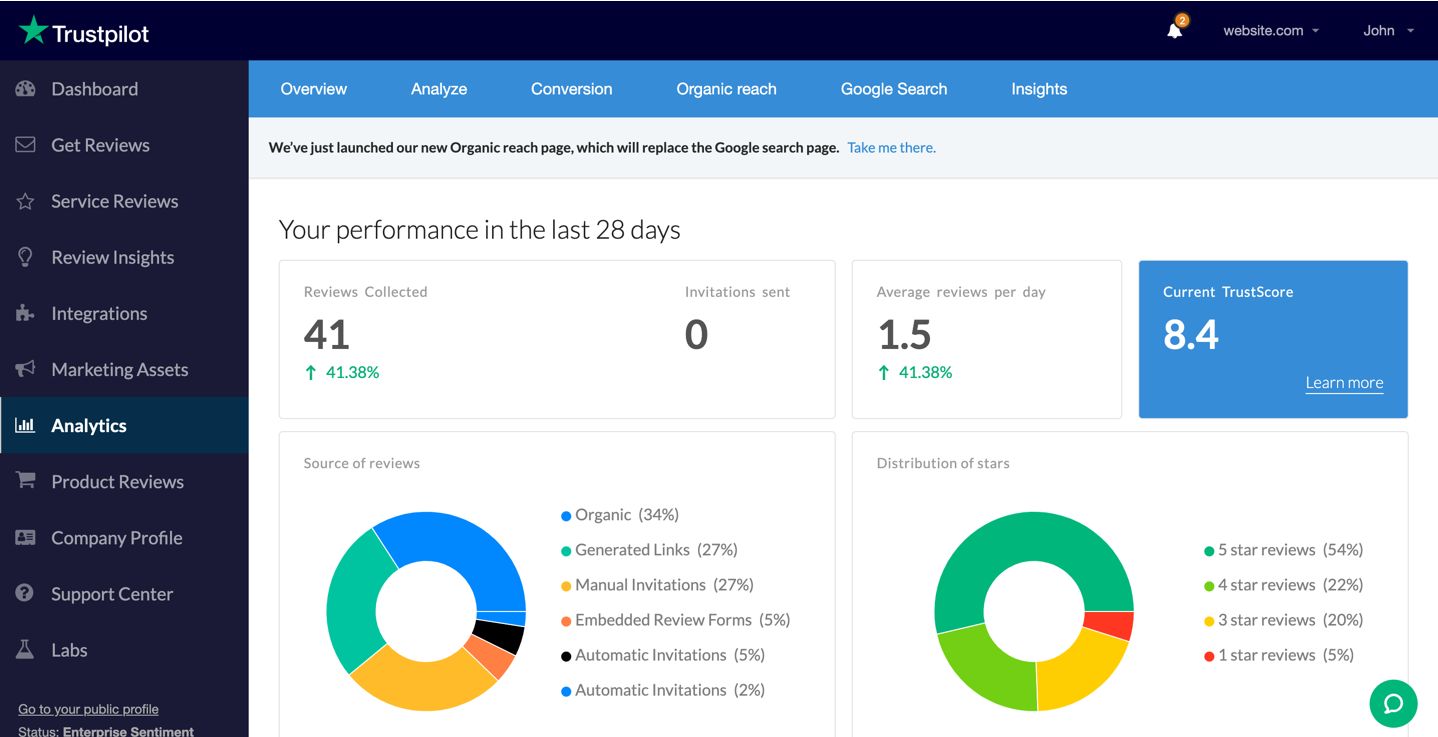Screen dimensions: 1438x737
Task: Click the Analytics bar chart icon
Action: point(26,425)
